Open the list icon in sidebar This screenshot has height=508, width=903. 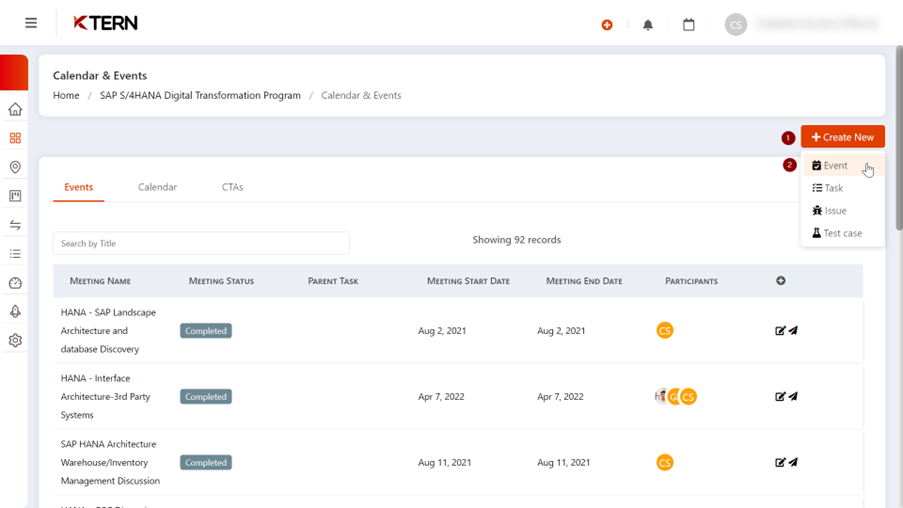click(16, 254)
